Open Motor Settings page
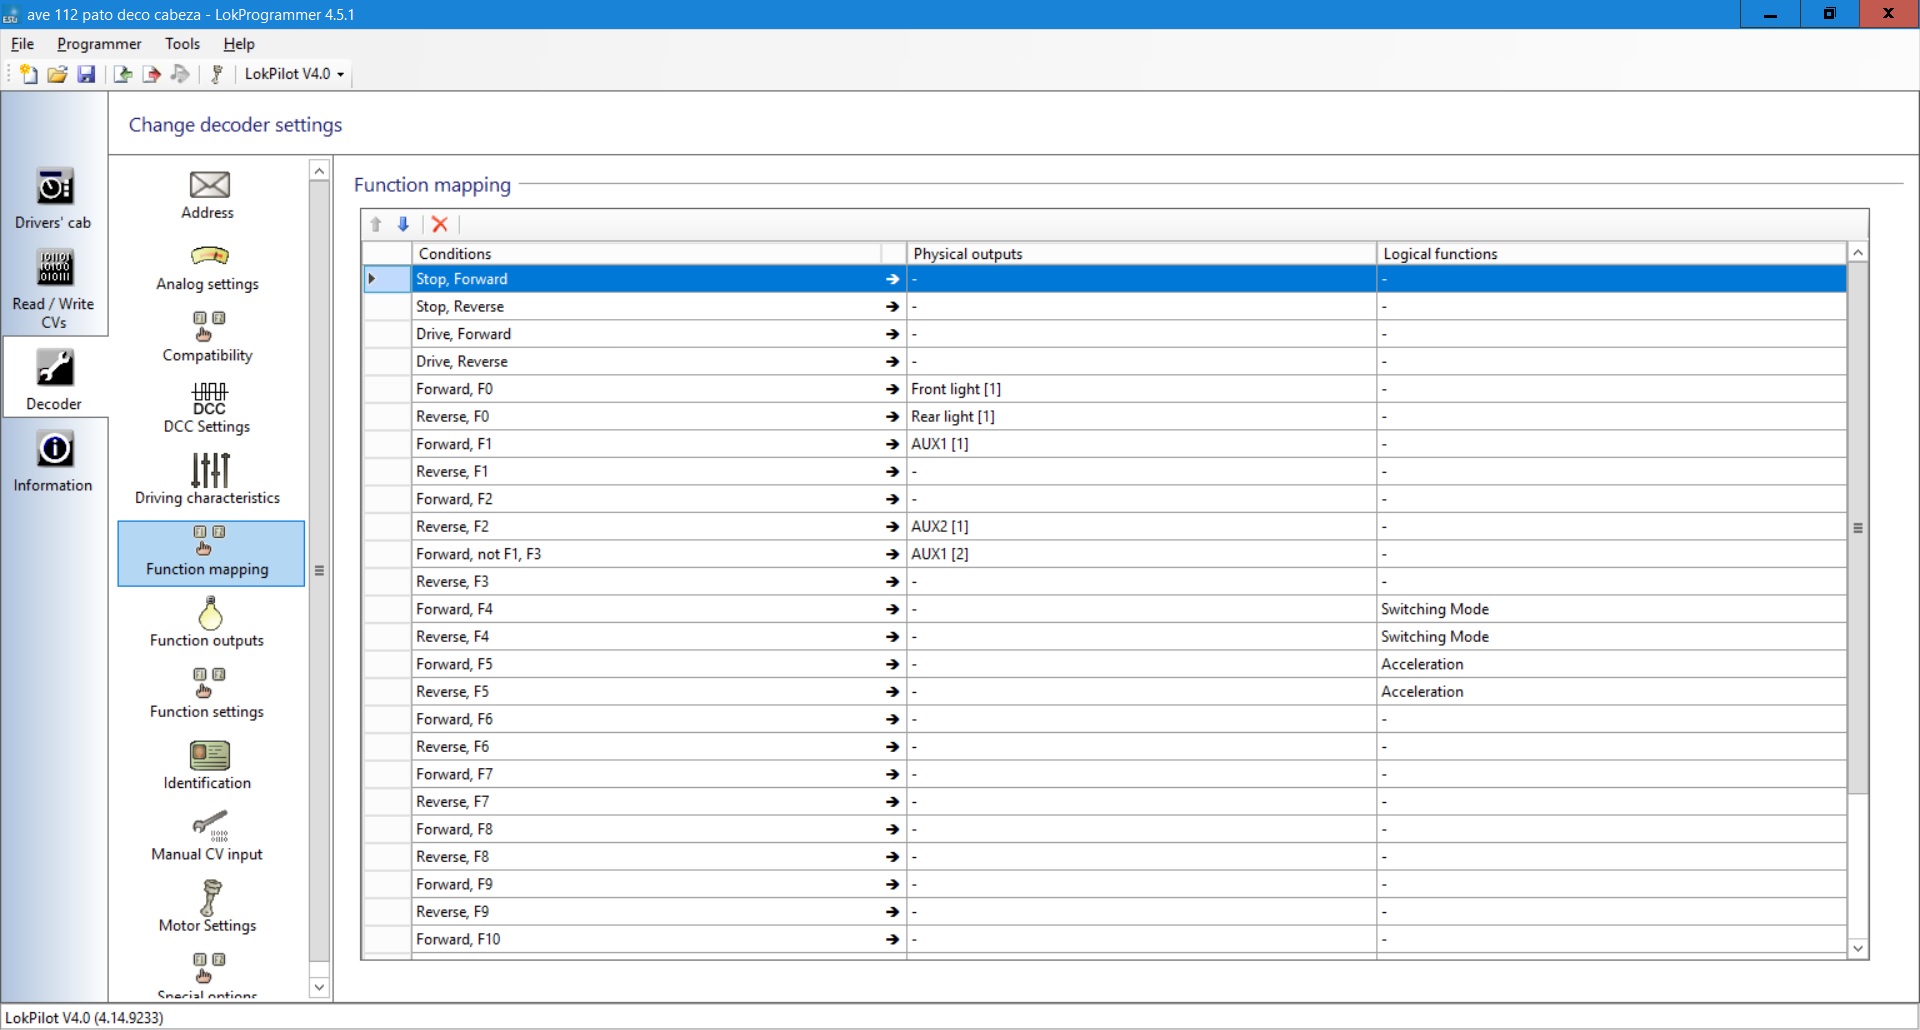The width and height of the screenshot is (1920, 1030). pyautogui.click(x=208, y=907)
